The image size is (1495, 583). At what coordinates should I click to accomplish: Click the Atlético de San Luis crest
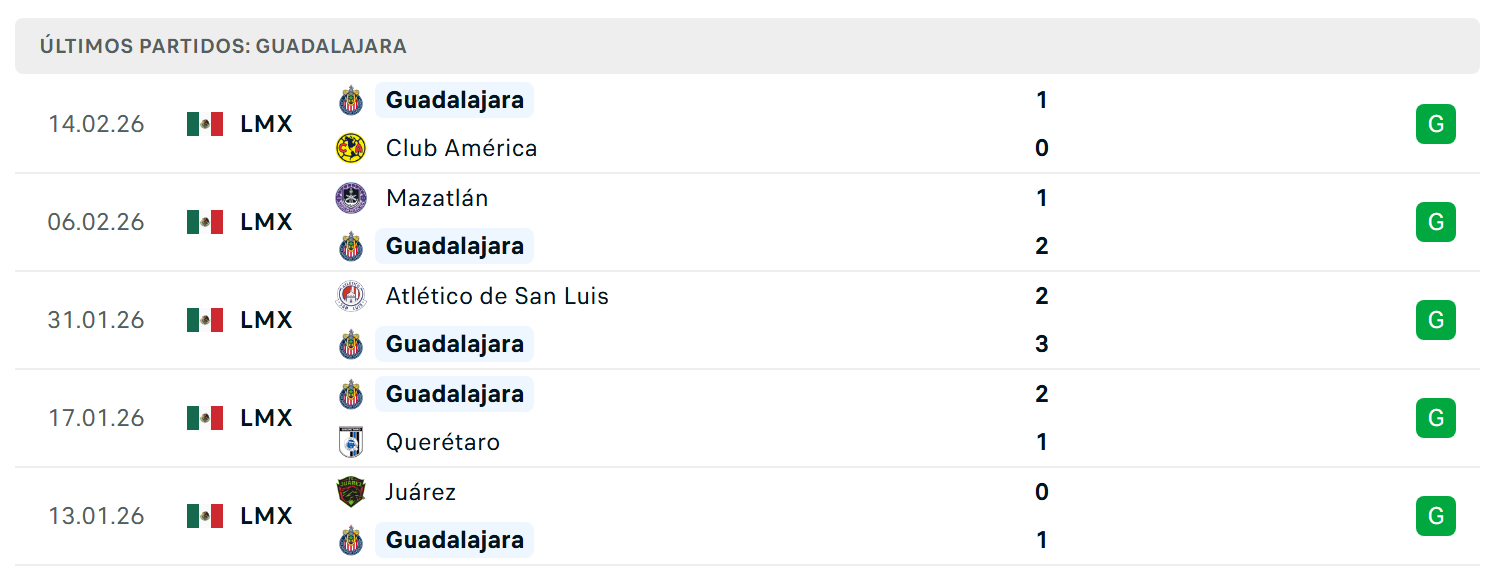click(351, 296)
